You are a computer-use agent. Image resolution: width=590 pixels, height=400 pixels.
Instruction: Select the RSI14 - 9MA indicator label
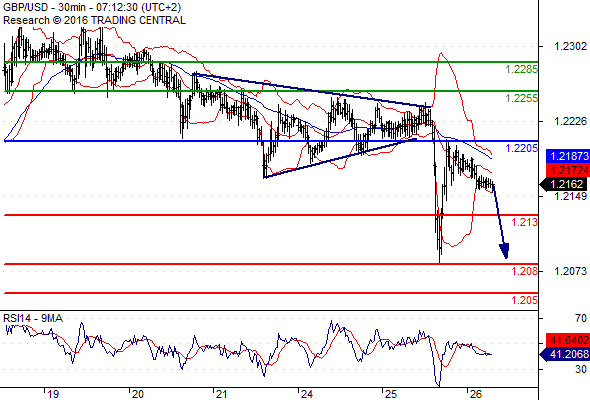tap(33, 318)
